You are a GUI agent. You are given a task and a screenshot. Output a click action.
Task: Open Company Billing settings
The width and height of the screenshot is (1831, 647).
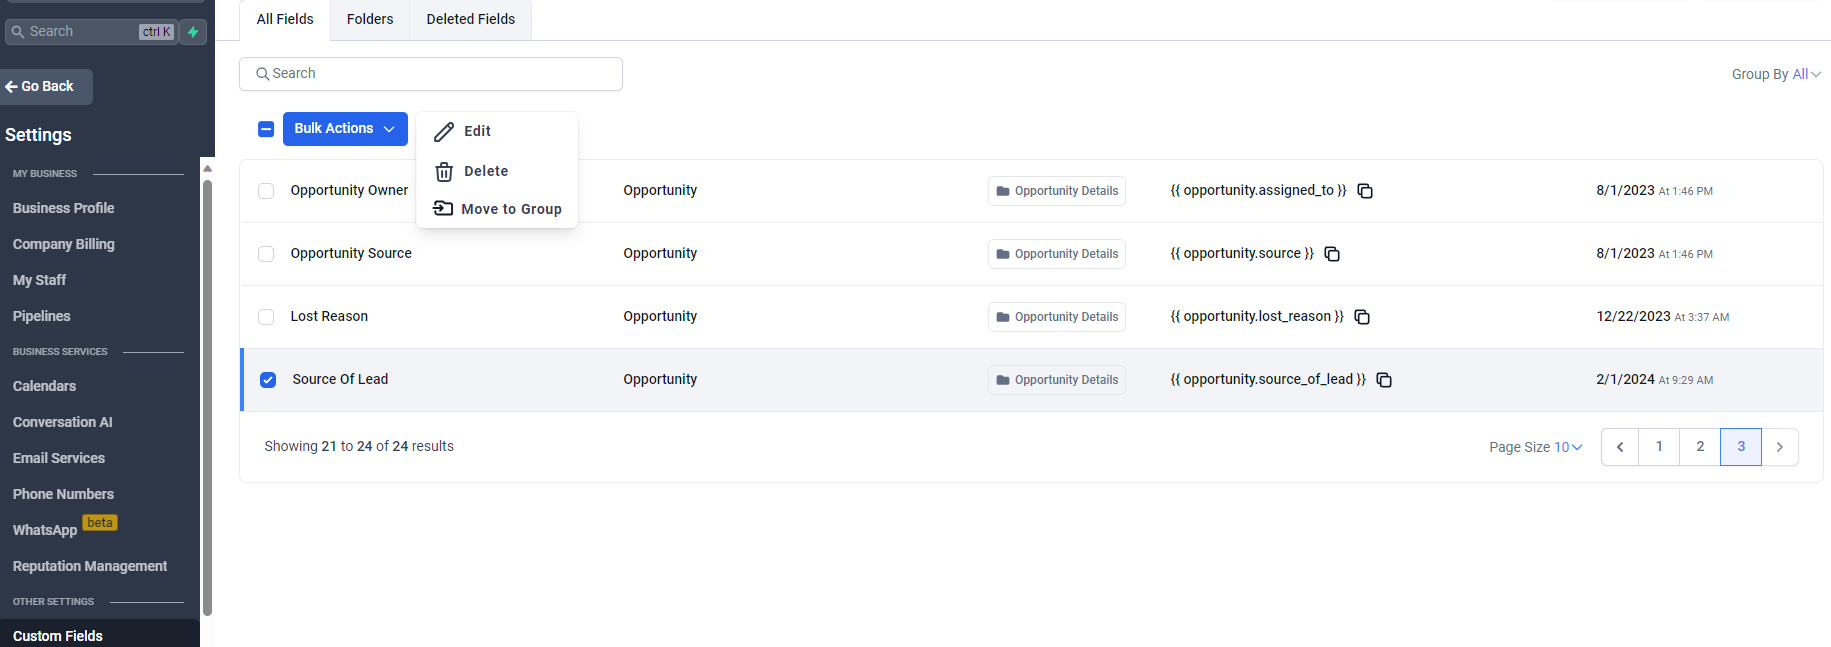click(64, 244)
